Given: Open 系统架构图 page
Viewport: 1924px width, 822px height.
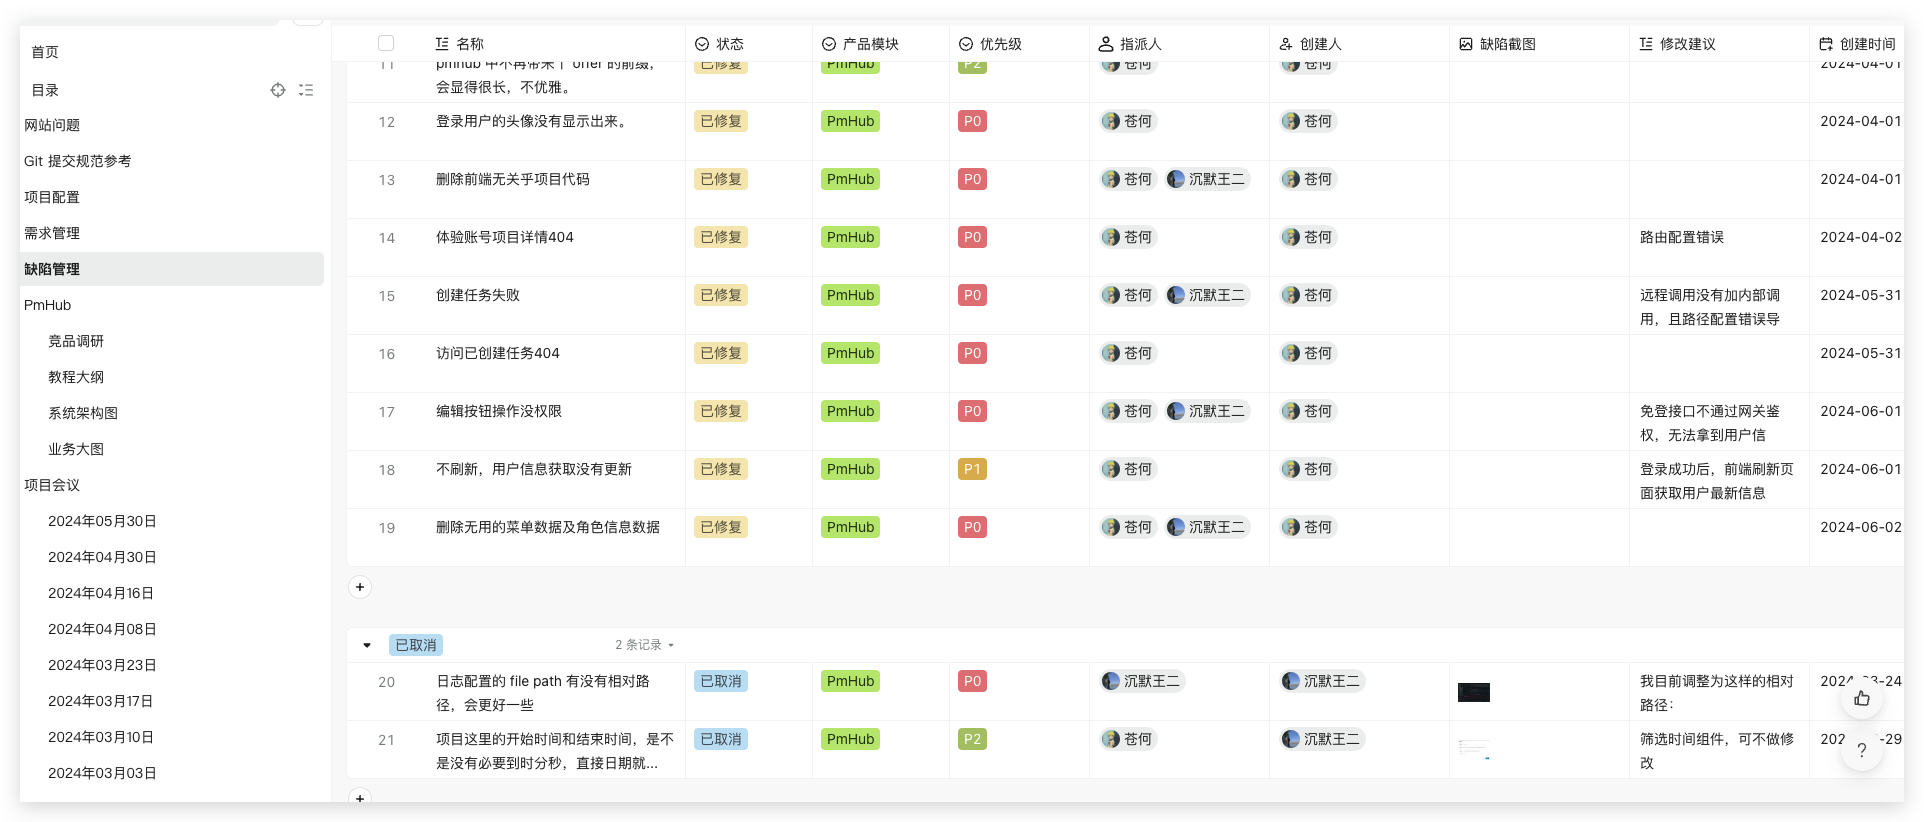Looking at the screenshot, I should coord(83,413).
